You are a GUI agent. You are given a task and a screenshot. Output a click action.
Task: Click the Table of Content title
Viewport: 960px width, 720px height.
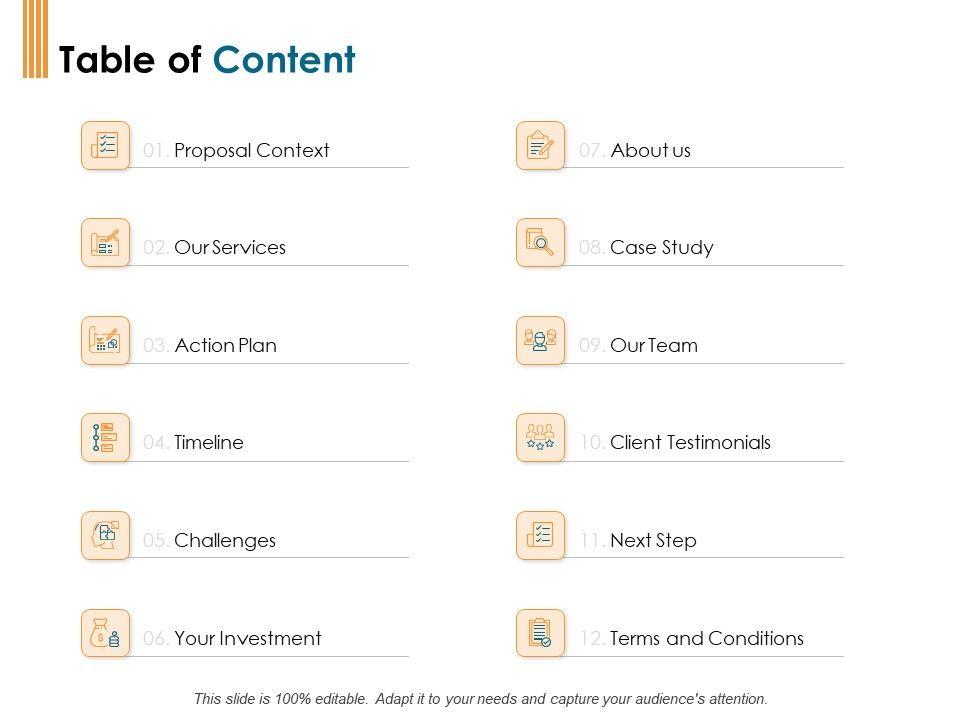[207, 60]
